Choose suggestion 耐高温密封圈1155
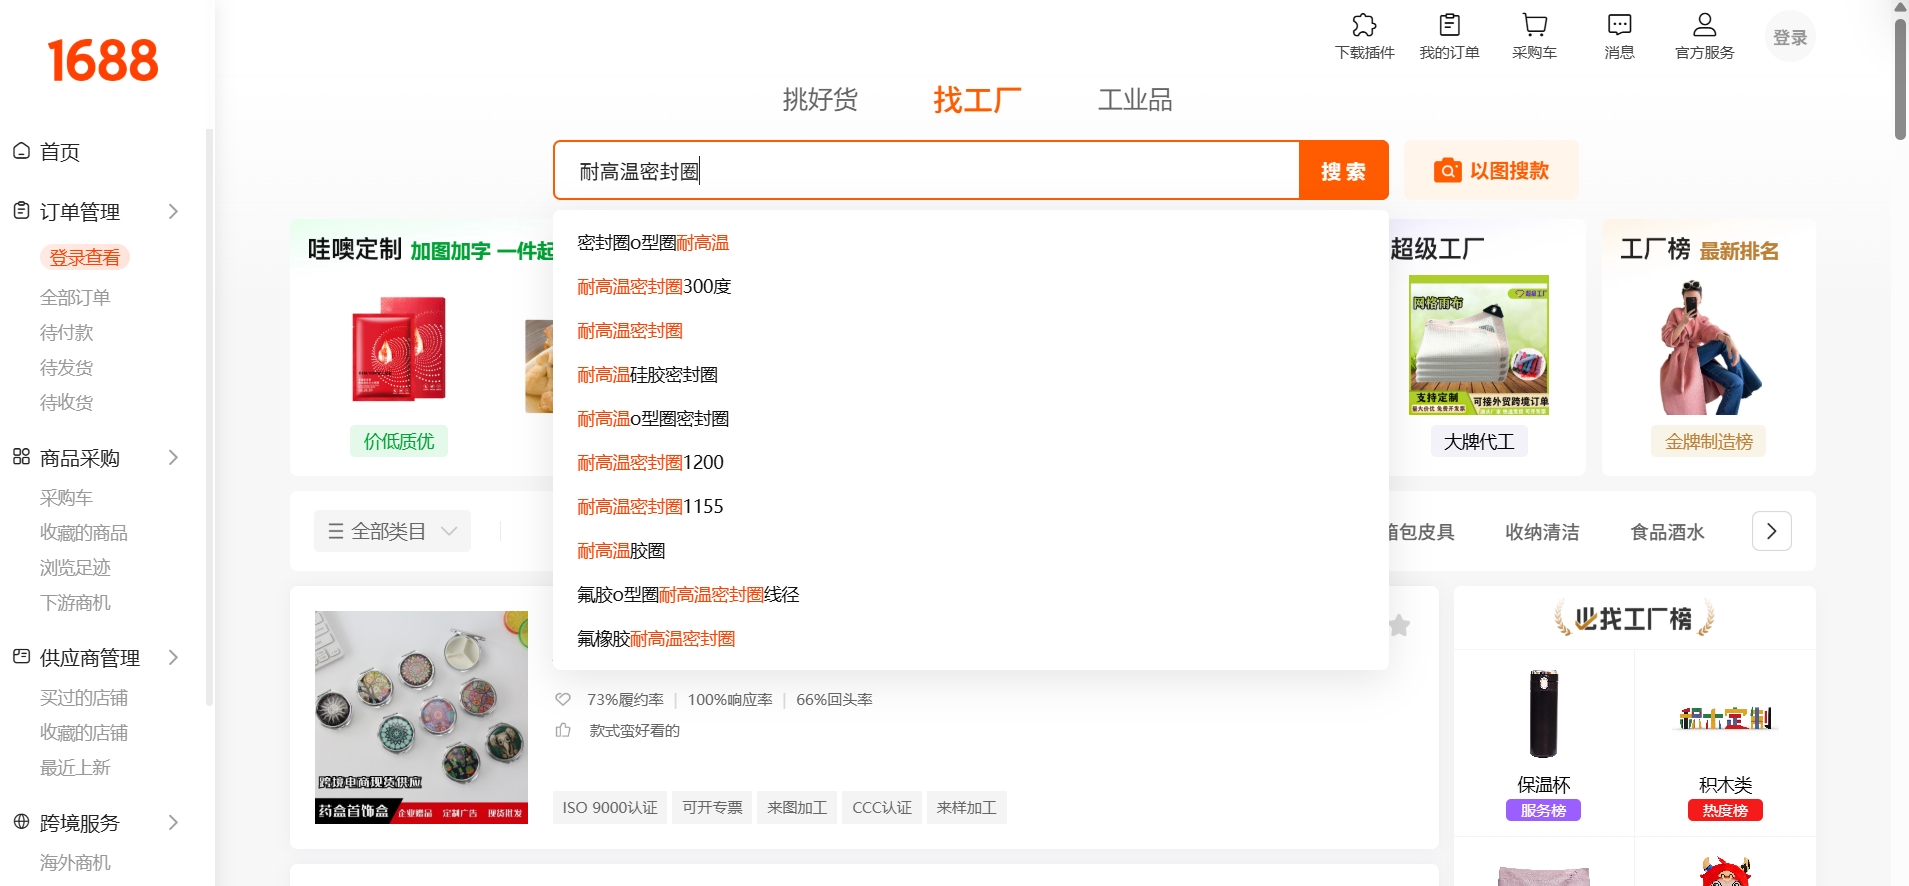 pos(970,507)
